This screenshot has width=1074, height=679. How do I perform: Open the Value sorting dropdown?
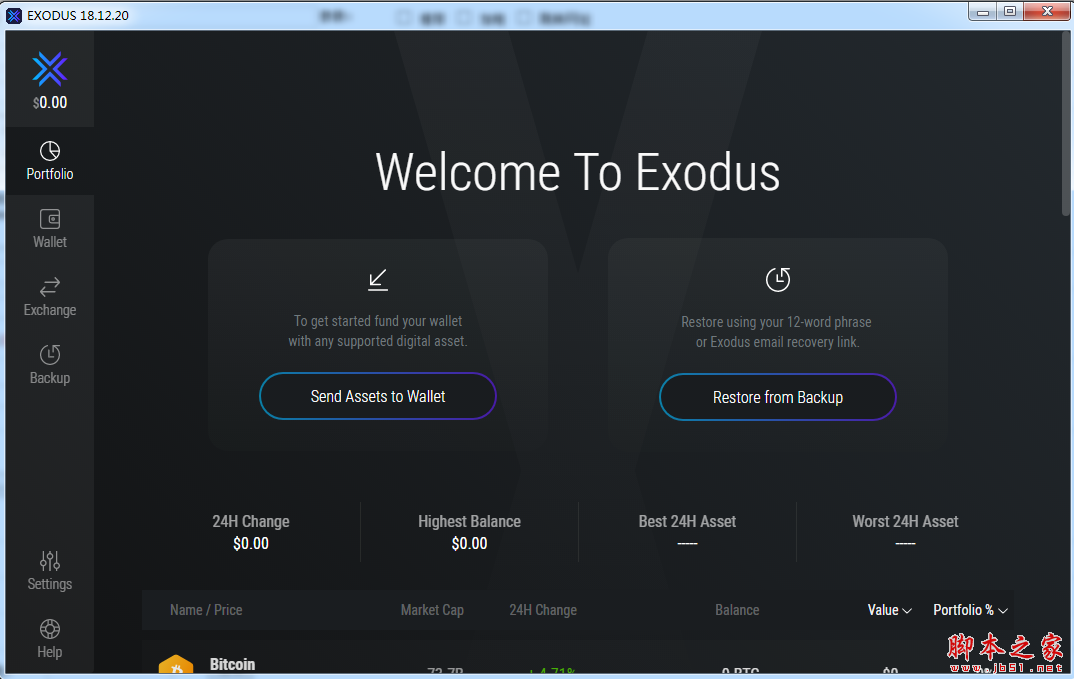(888, 610)
